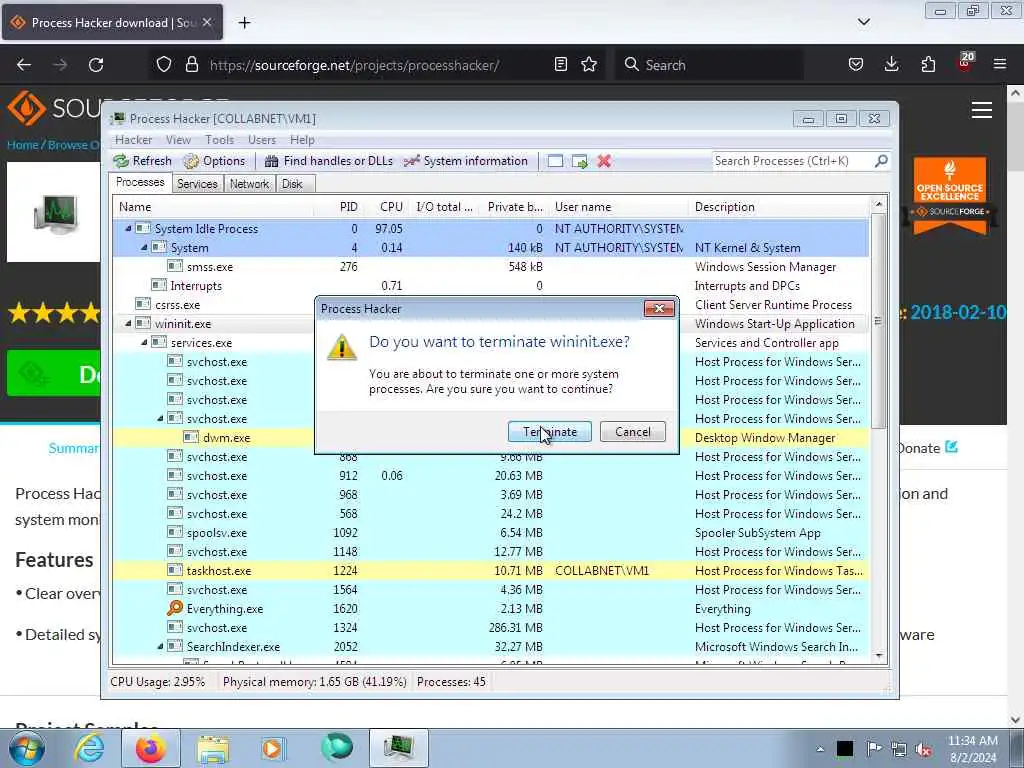Open the Firefox extensions puzzle icon
Screen dimensions: 1024x768
(928, 64)
